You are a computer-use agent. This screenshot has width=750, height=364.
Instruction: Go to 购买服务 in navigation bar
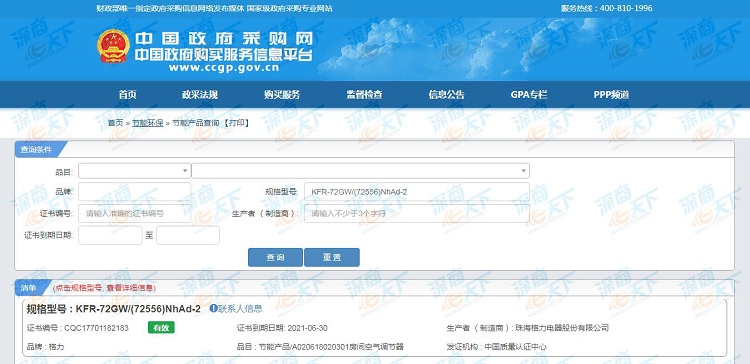(x=282, y=95)
